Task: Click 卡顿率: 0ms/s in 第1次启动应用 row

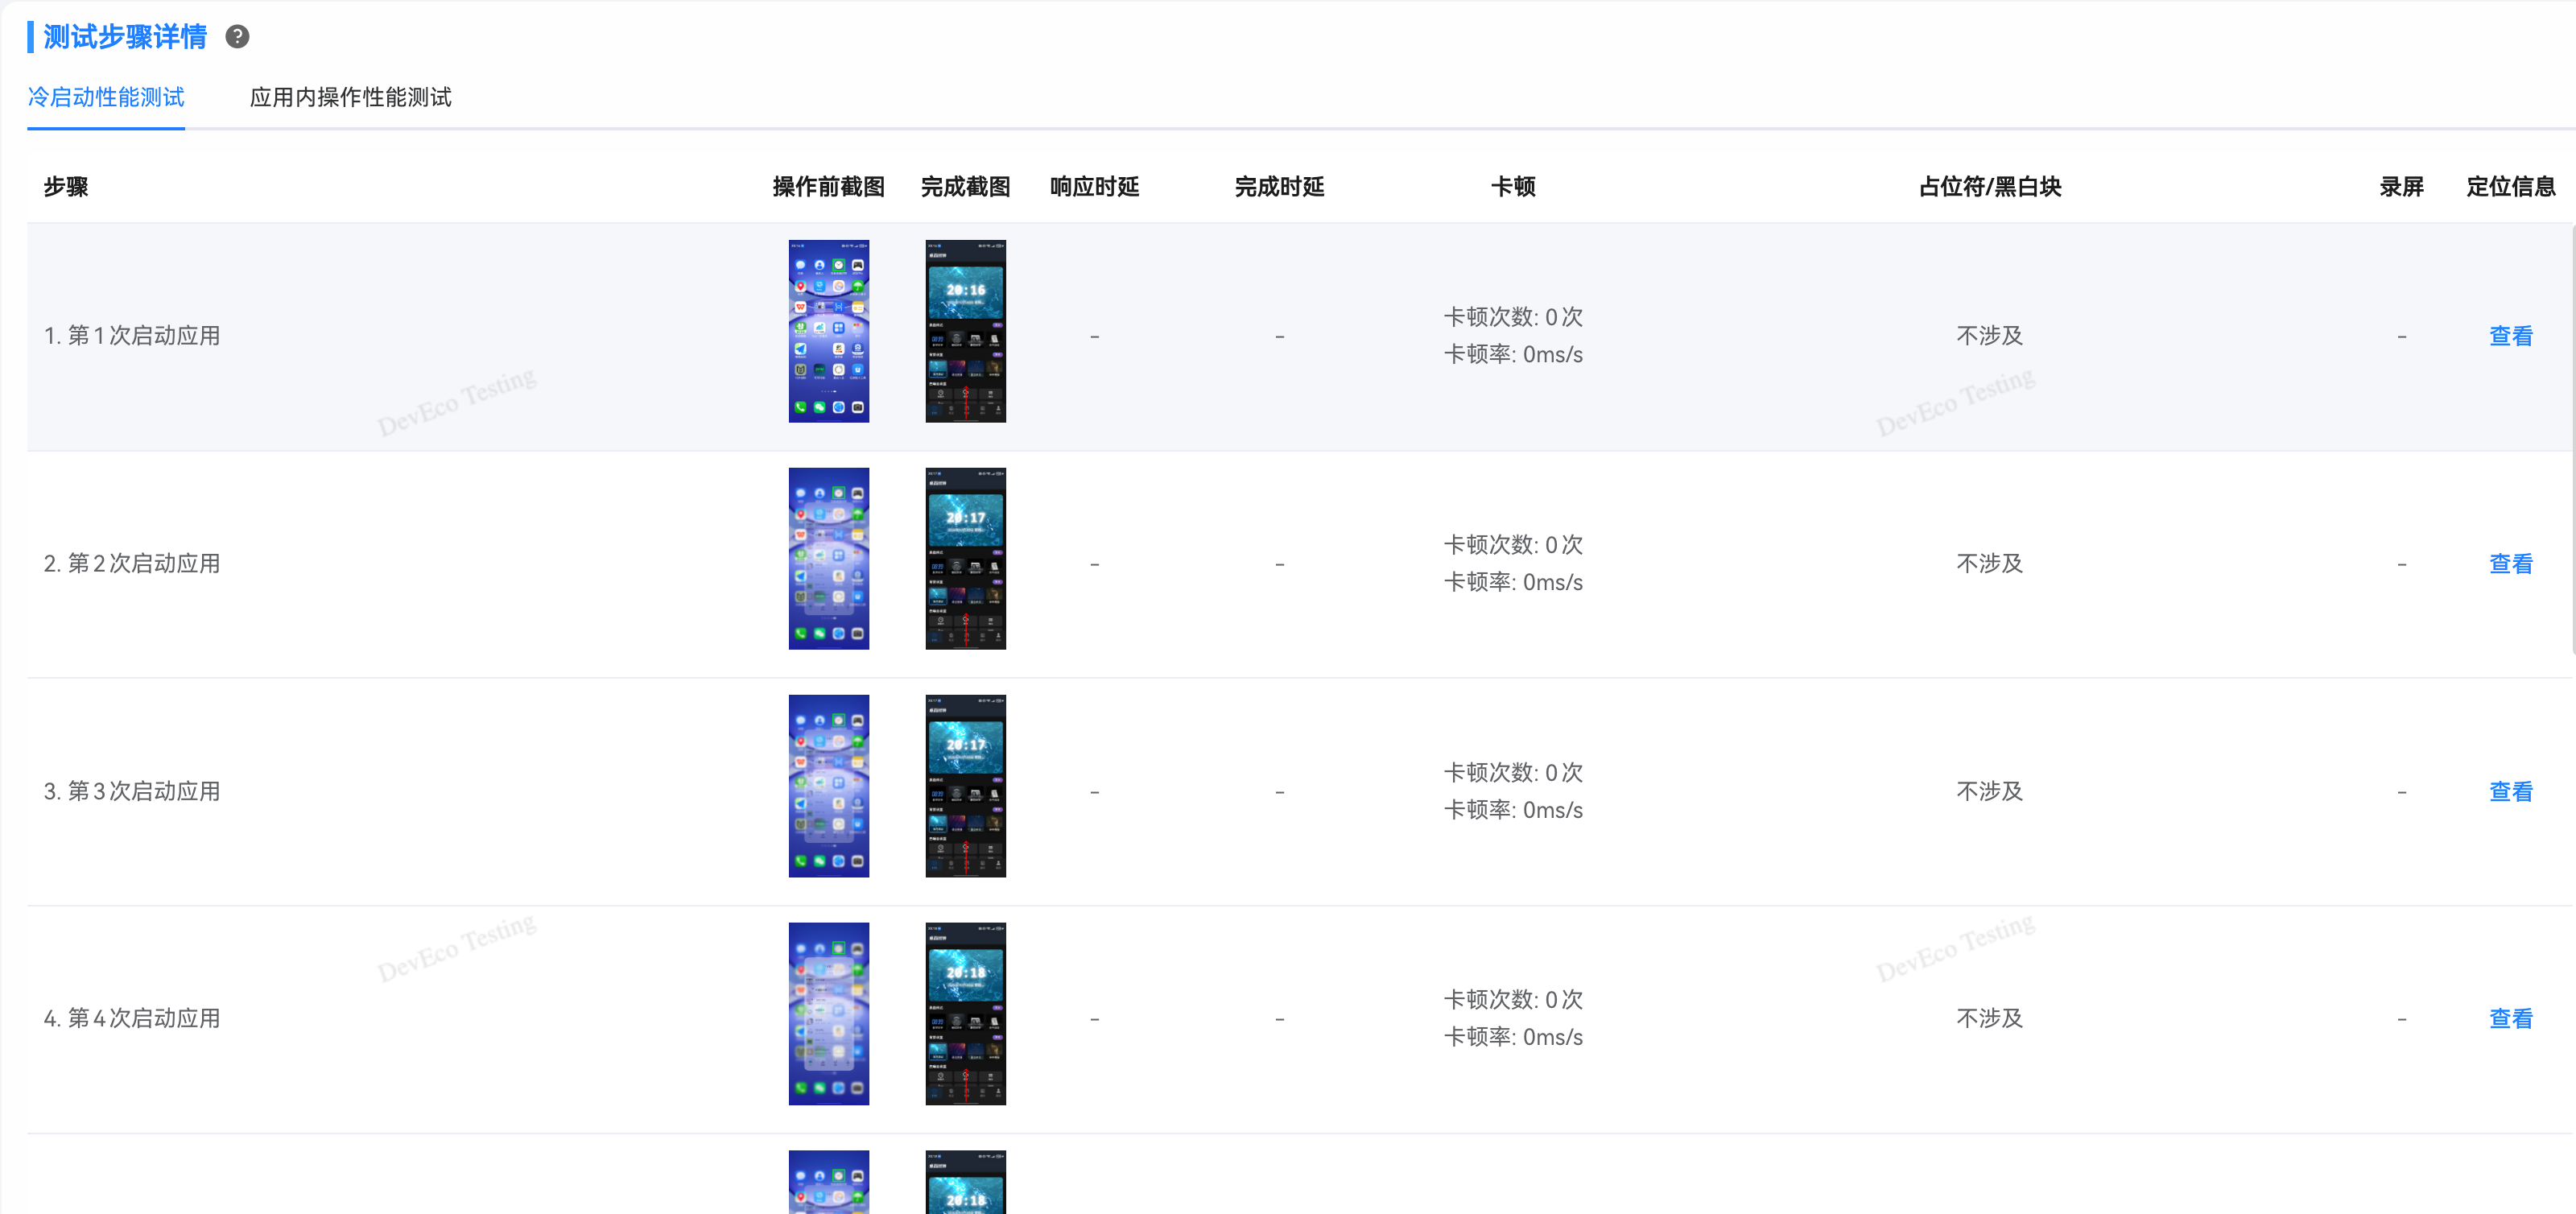Action: (x=1513, y=355)
